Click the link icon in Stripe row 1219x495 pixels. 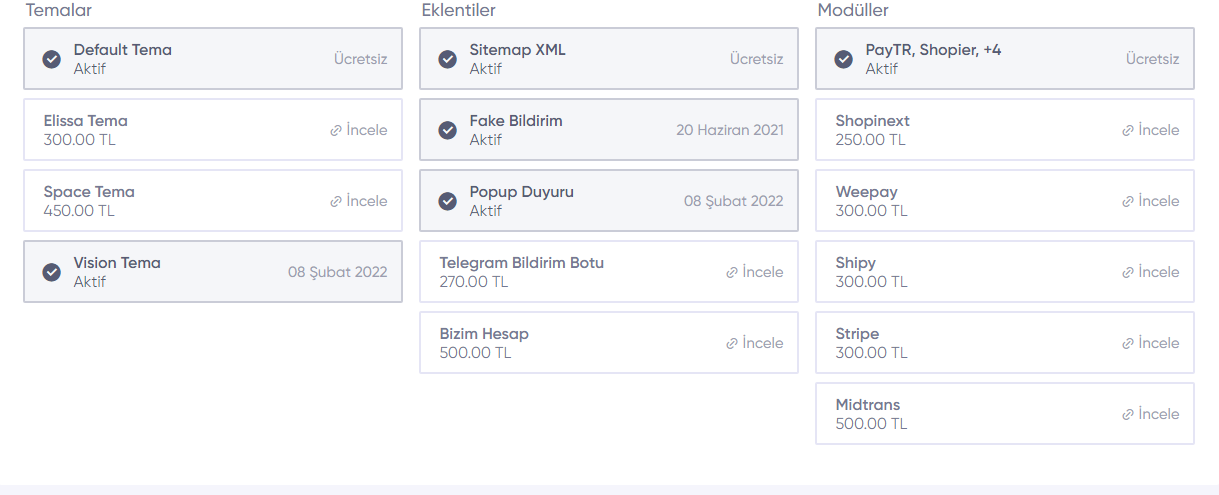point(1128,343)
